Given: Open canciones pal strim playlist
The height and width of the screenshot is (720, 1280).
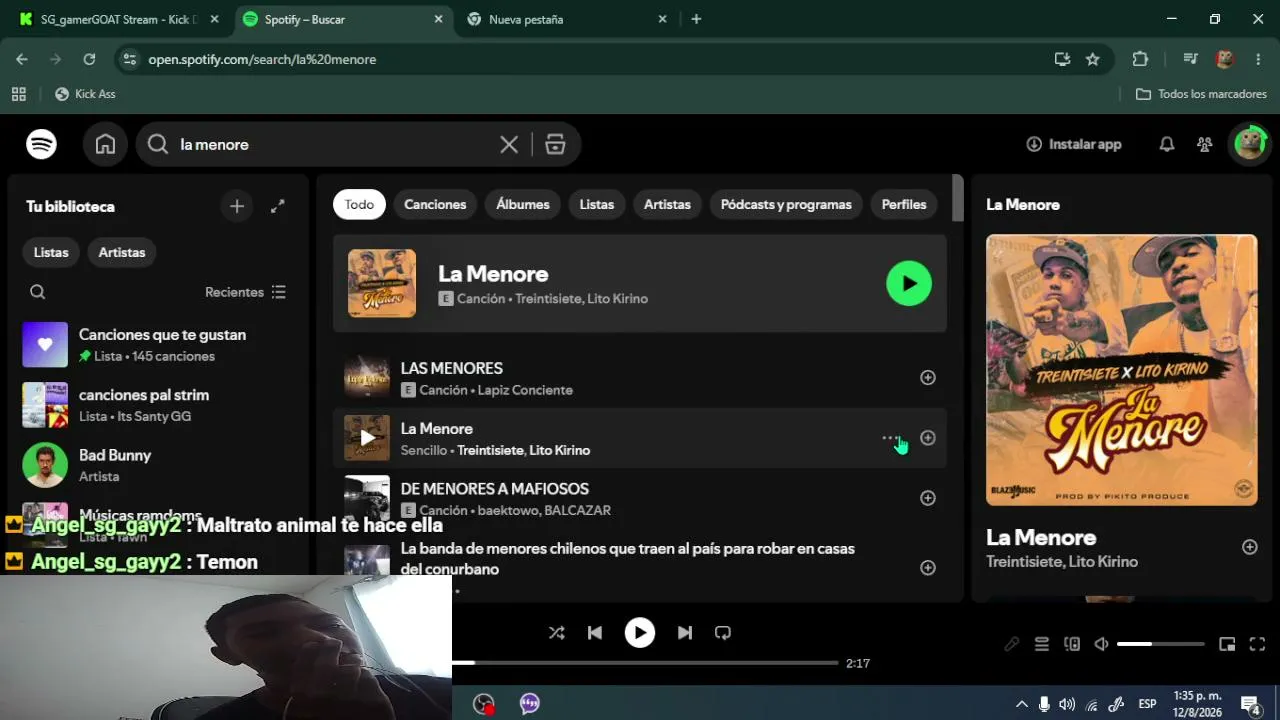Looking at the screenshot, I should point(158,405).
